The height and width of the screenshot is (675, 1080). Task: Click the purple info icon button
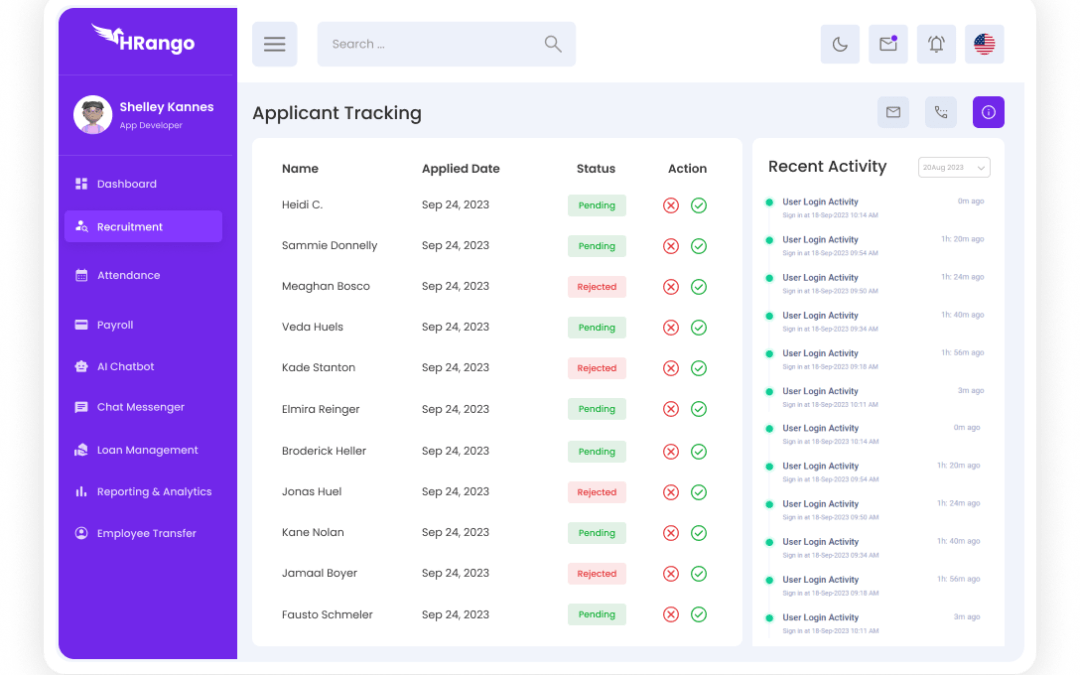[988, 113]
